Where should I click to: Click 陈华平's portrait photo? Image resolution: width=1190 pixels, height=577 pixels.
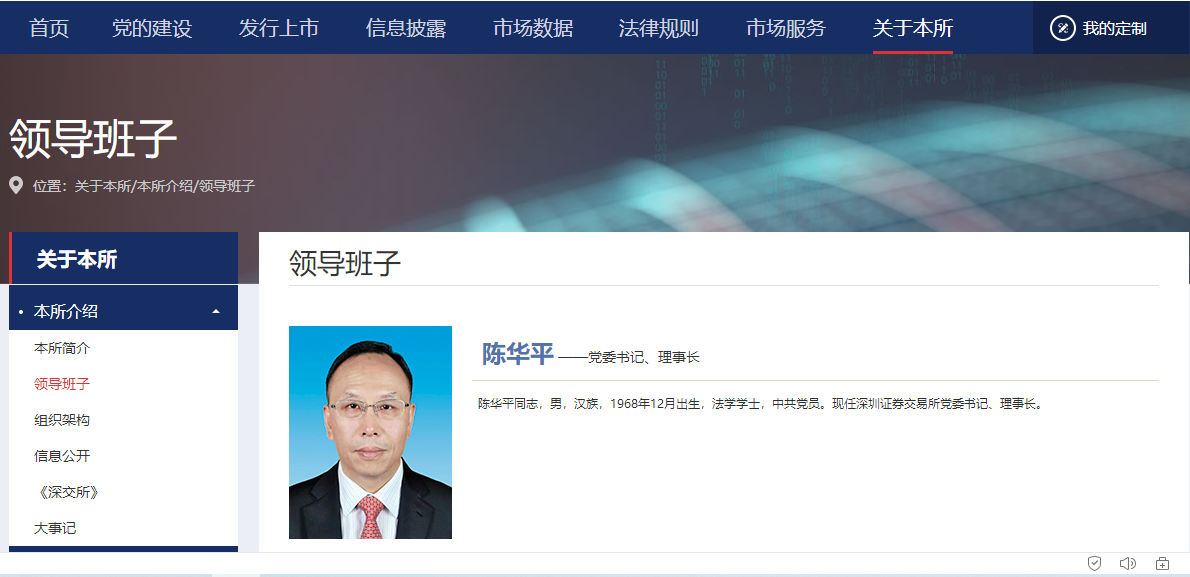tap(370, 433)
